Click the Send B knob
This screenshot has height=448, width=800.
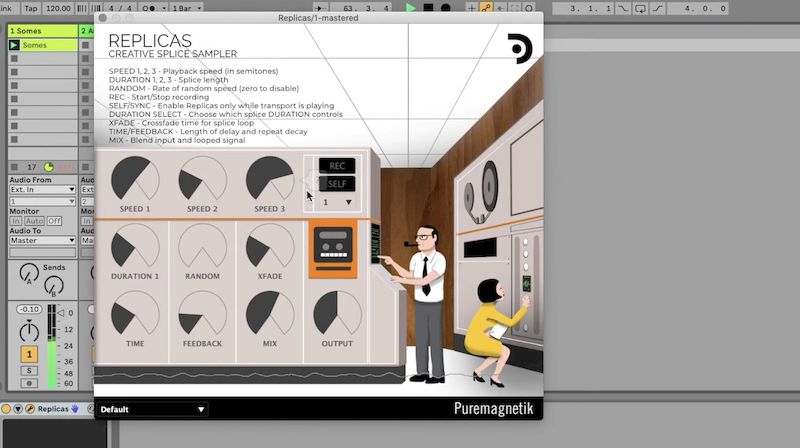tap(54, 286)
